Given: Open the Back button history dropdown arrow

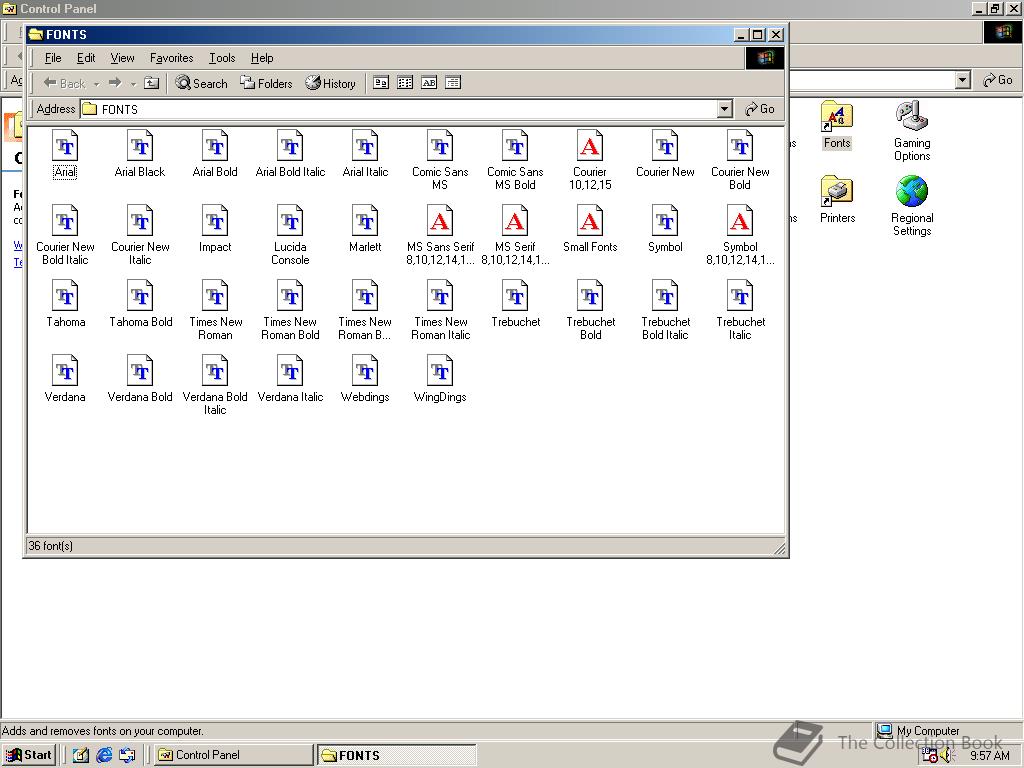Looking at the screenshot, I should pyautogui.click(x=97, y=84).
